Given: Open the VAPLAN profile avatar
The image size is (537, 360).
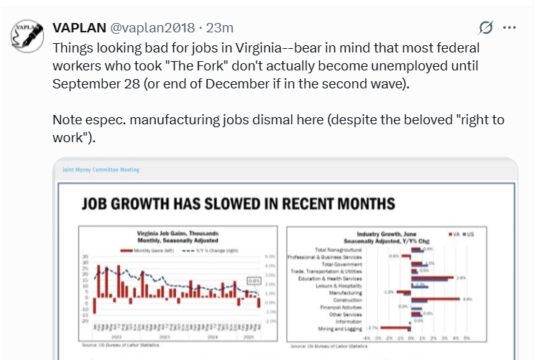Looking at the screenshot, I should pos(27,36).
